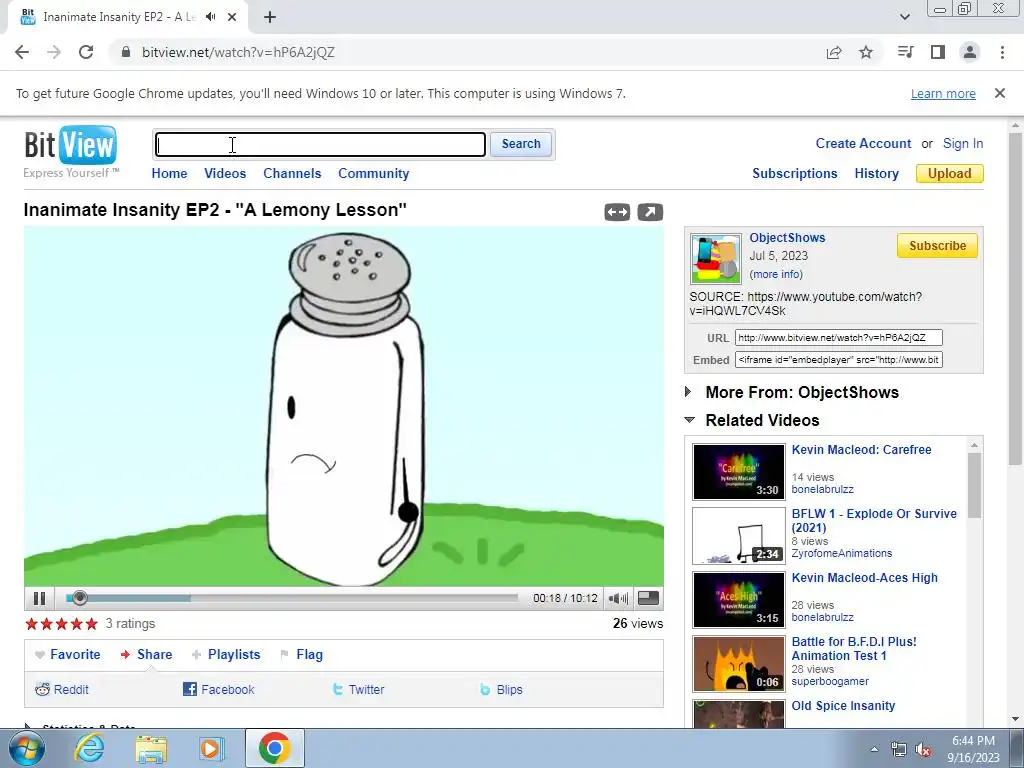Rate the video one star

(x=31, y=624)
